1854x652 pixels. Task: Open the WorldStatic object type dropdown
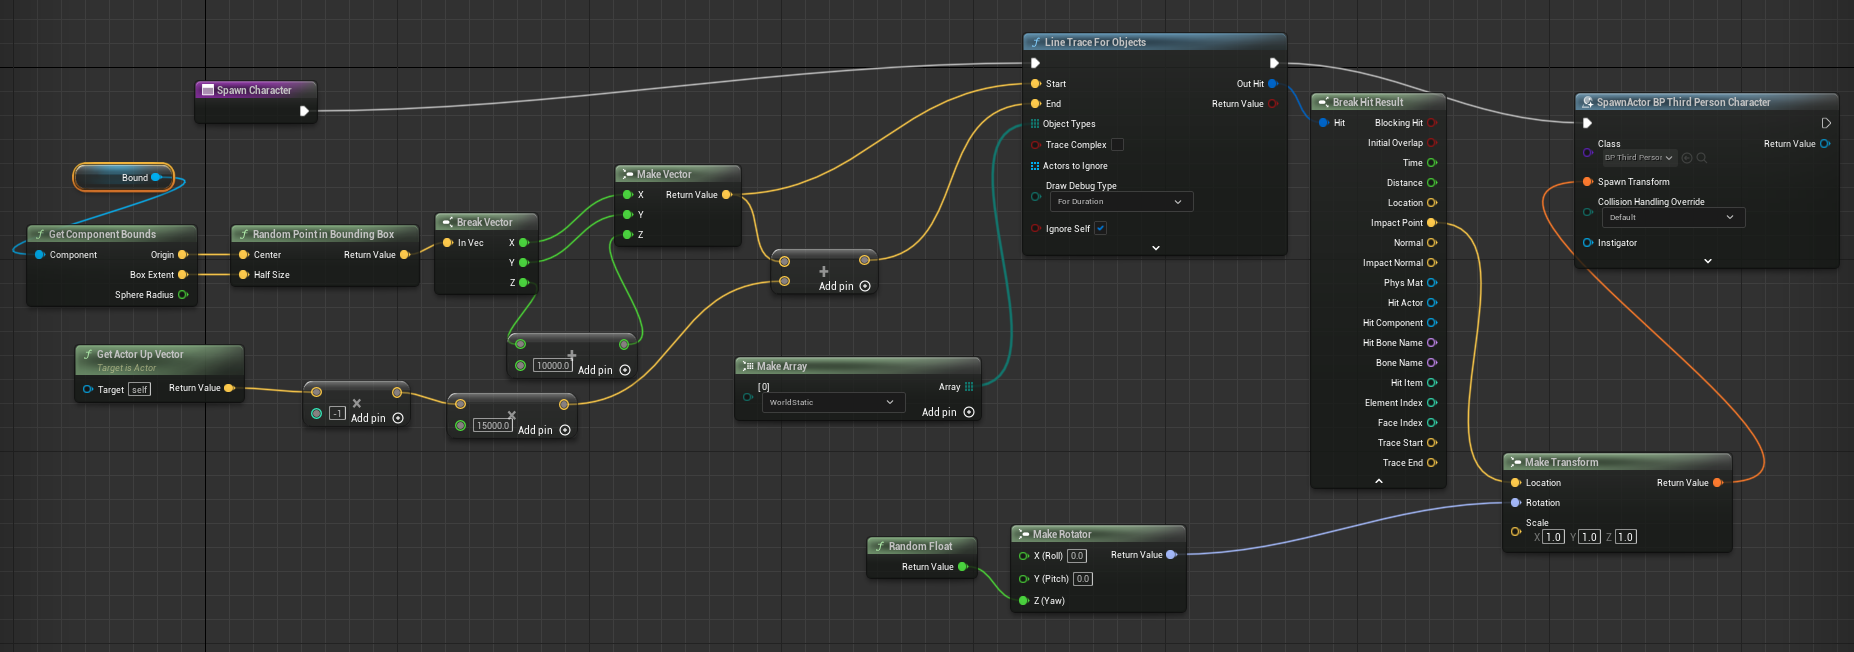click(x=832, y=402)
